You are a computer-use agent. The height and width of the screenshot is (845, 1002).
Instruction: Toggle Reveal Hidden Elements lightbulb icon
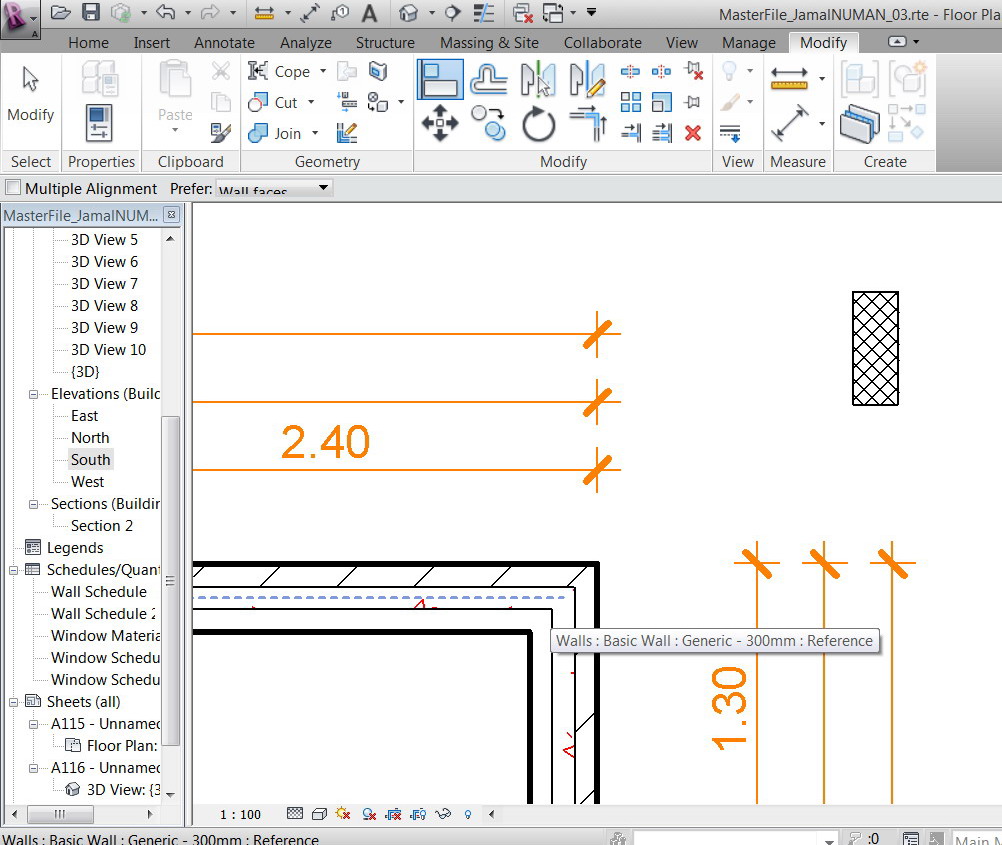click(x=468, y=814)
